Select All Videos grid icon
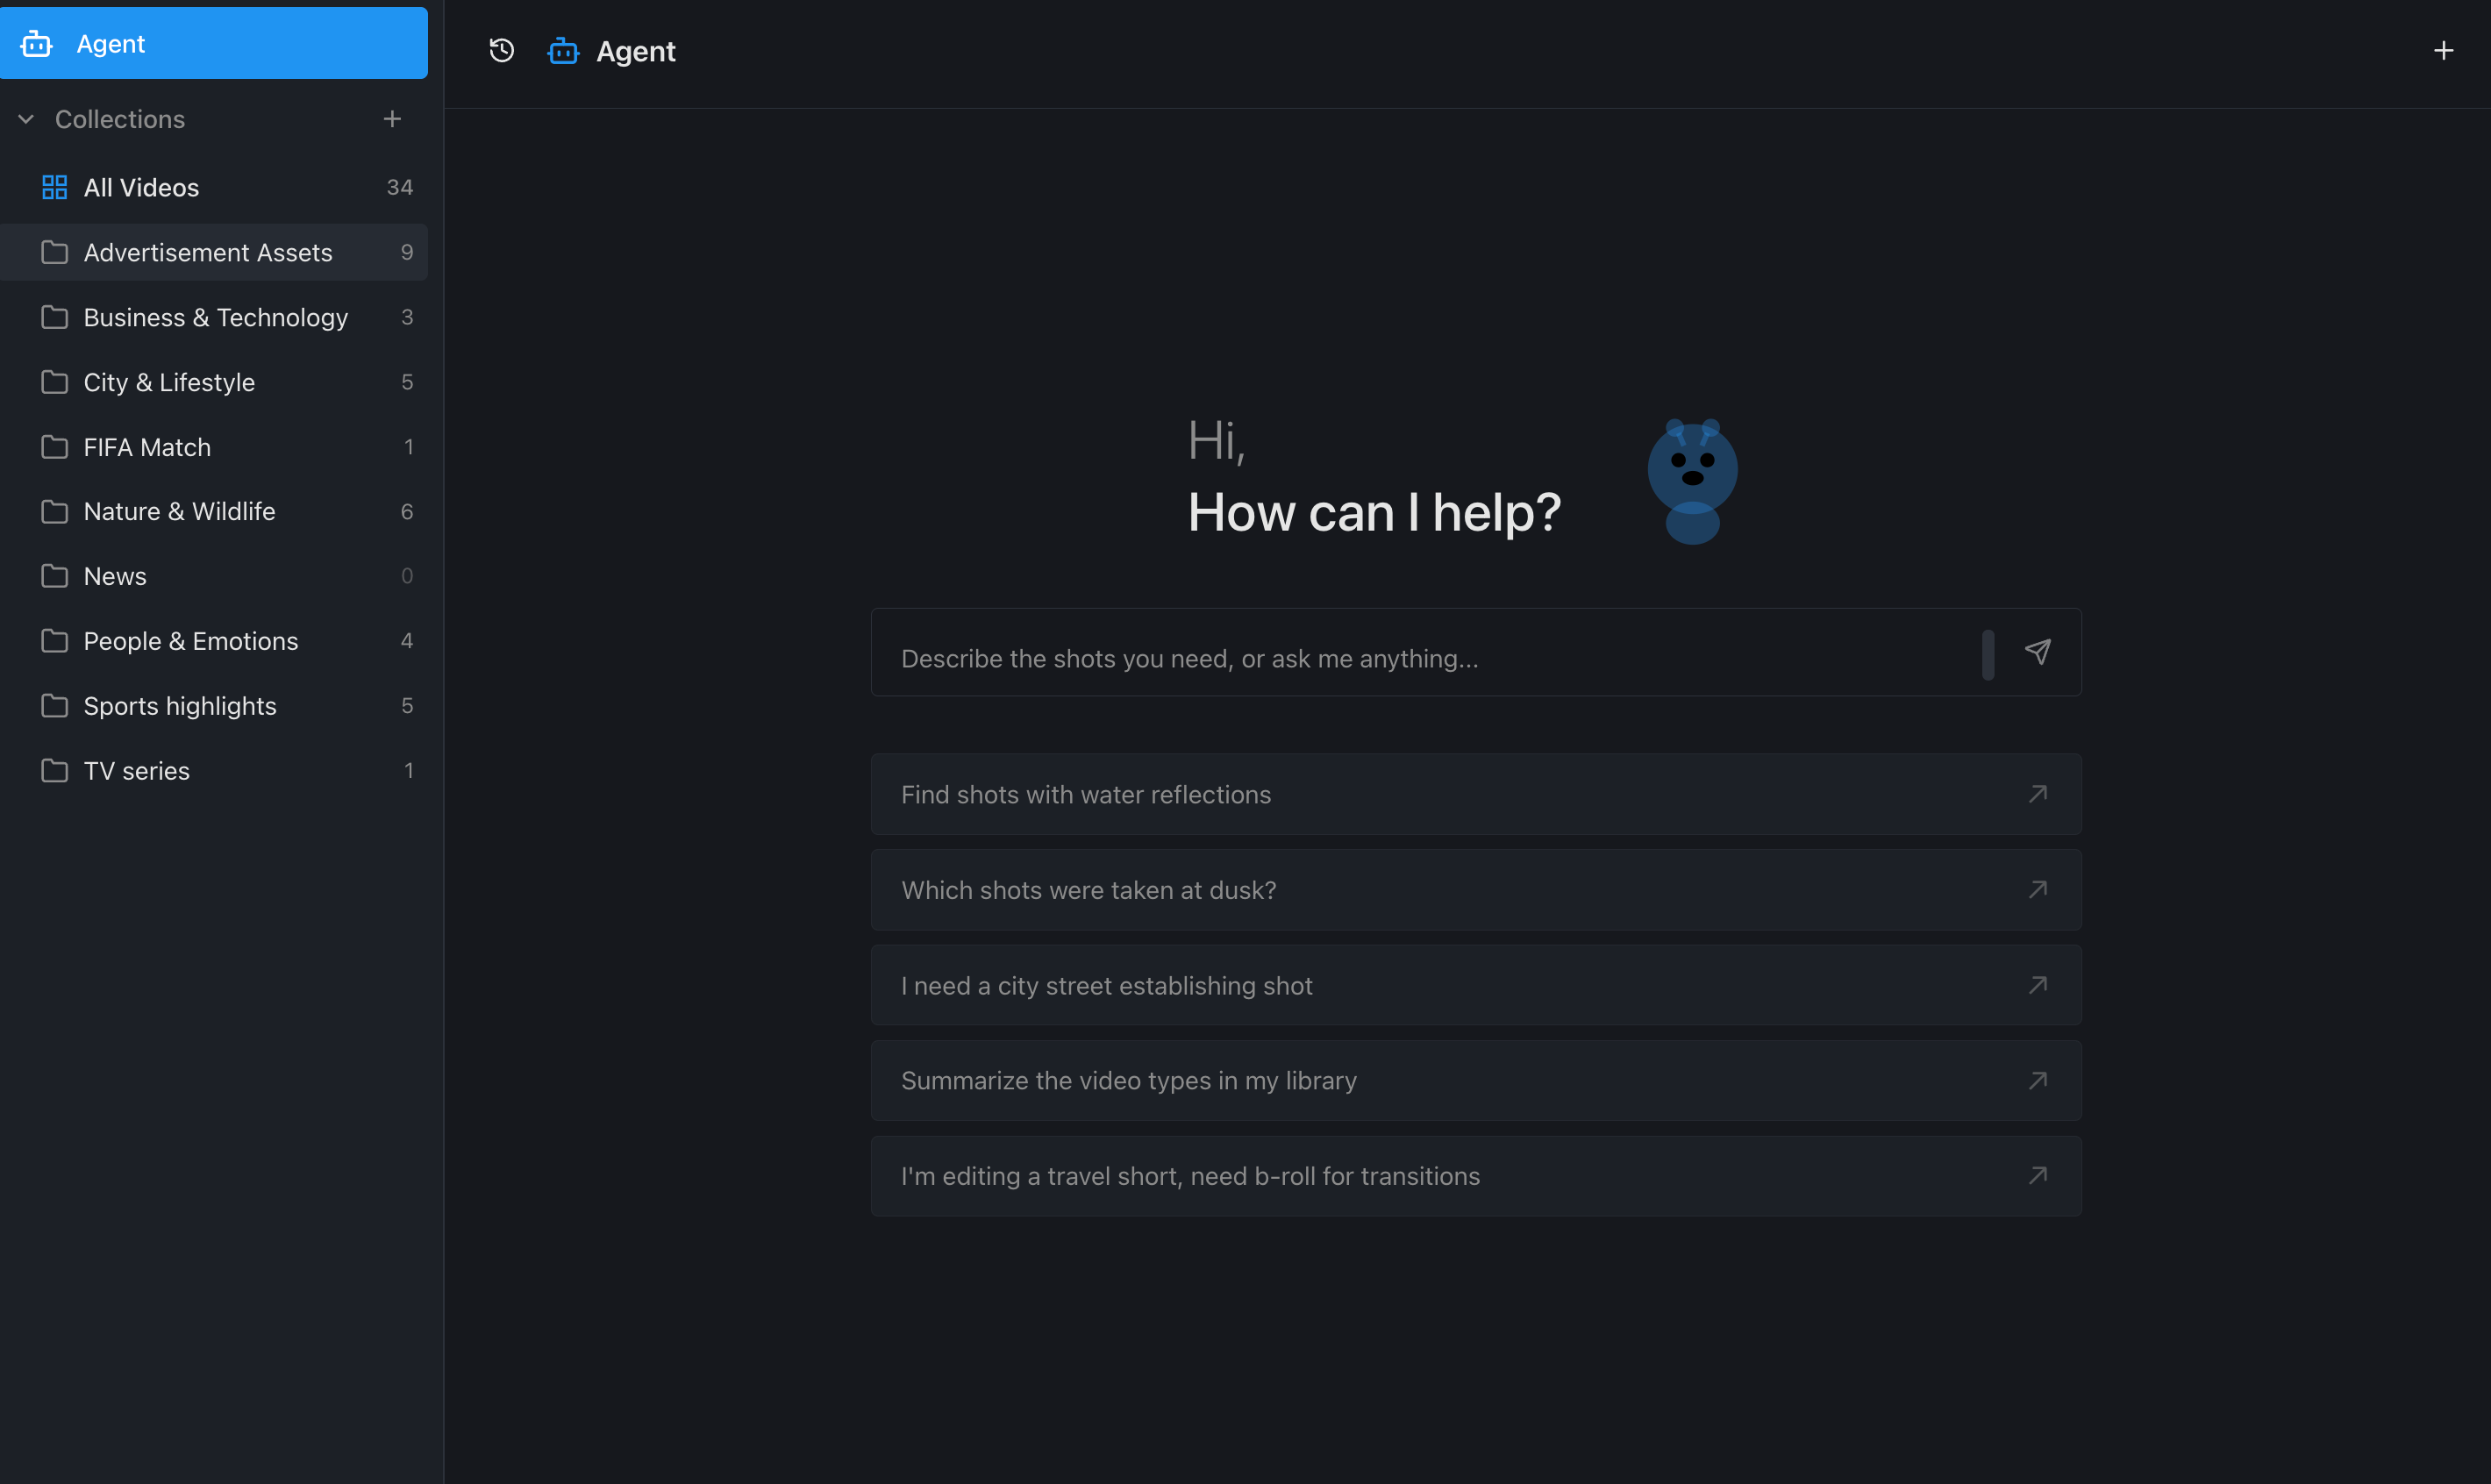Viewport: 2491px width, 1484px height. pos(54,188)
